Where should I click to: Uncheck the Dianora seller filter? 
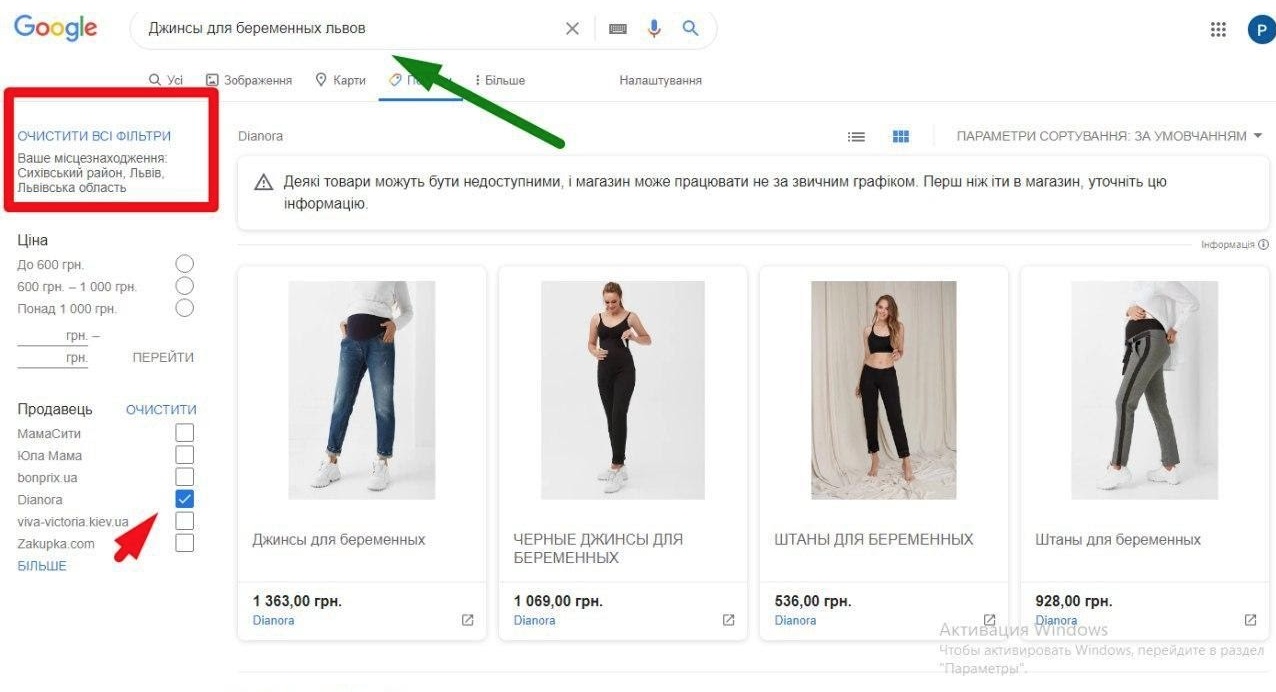(x=183, y=498)
